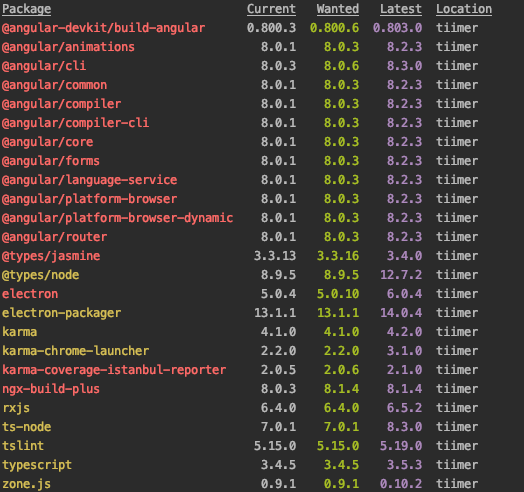The height and width of the screenshot is (492, 524).
Task: Click the @types/node package name
Action: (40, 275)
